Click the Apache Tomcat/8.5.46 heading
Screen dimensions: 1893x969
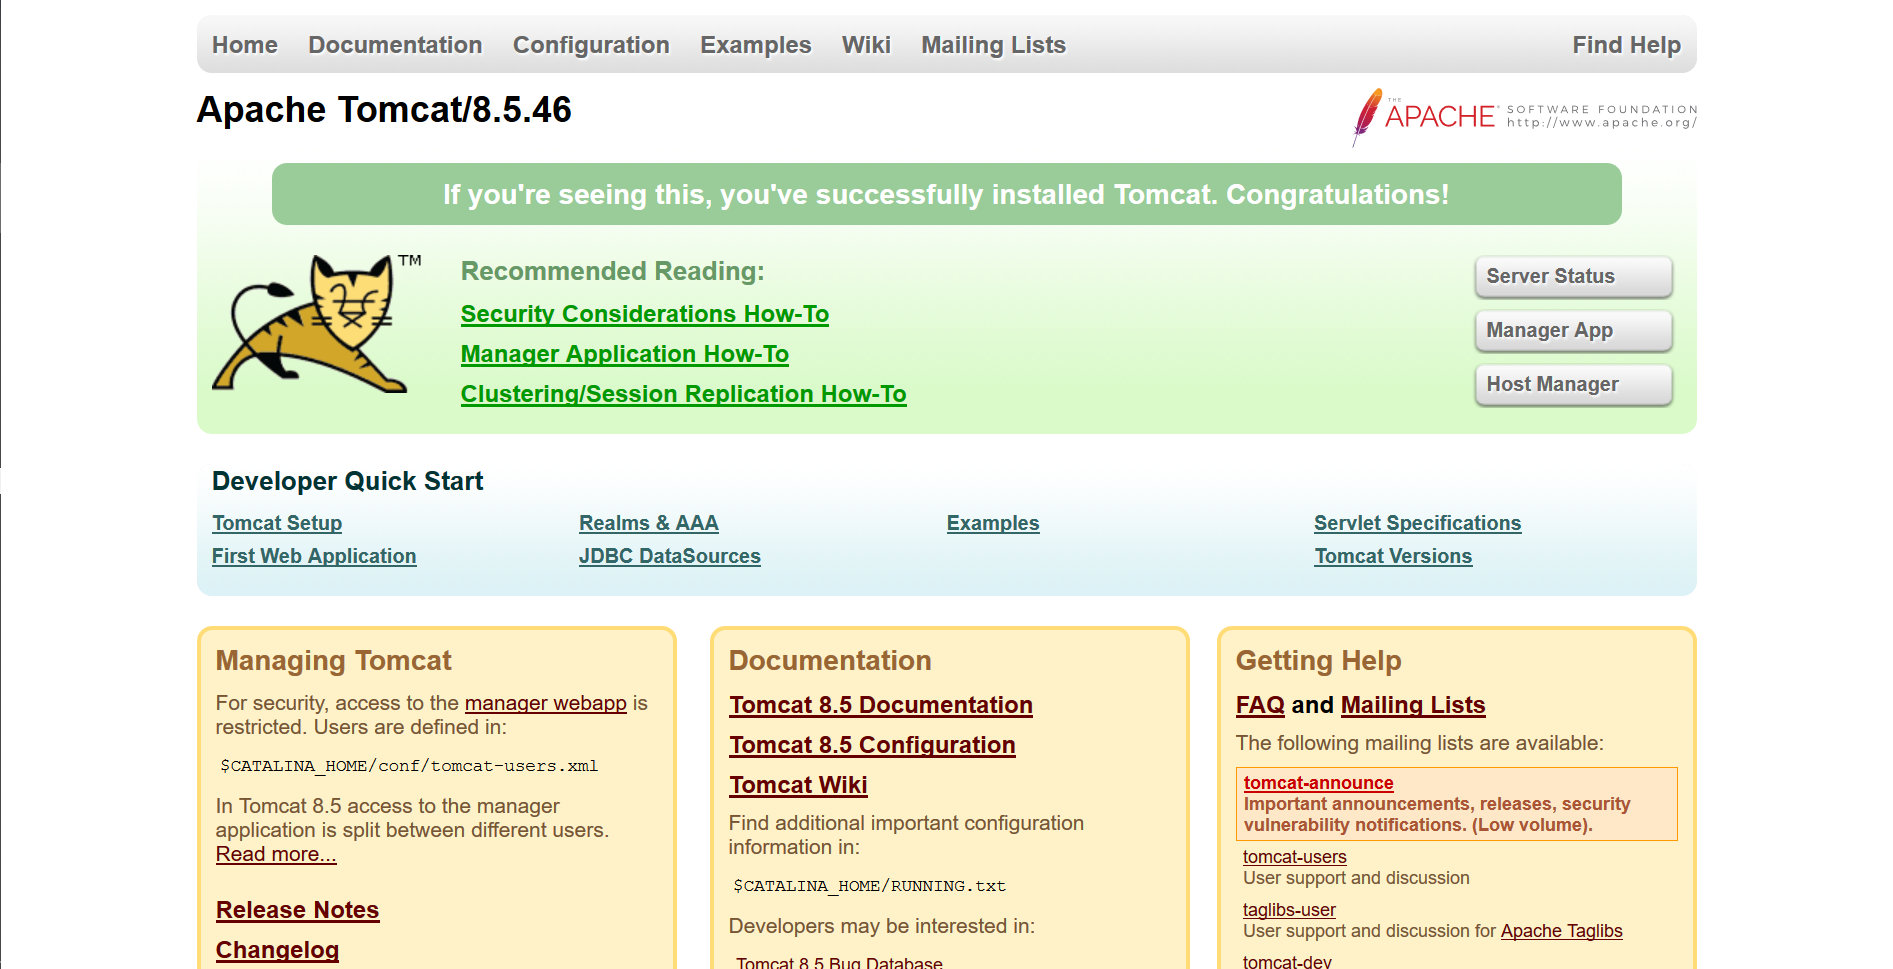tap(384, 110)
